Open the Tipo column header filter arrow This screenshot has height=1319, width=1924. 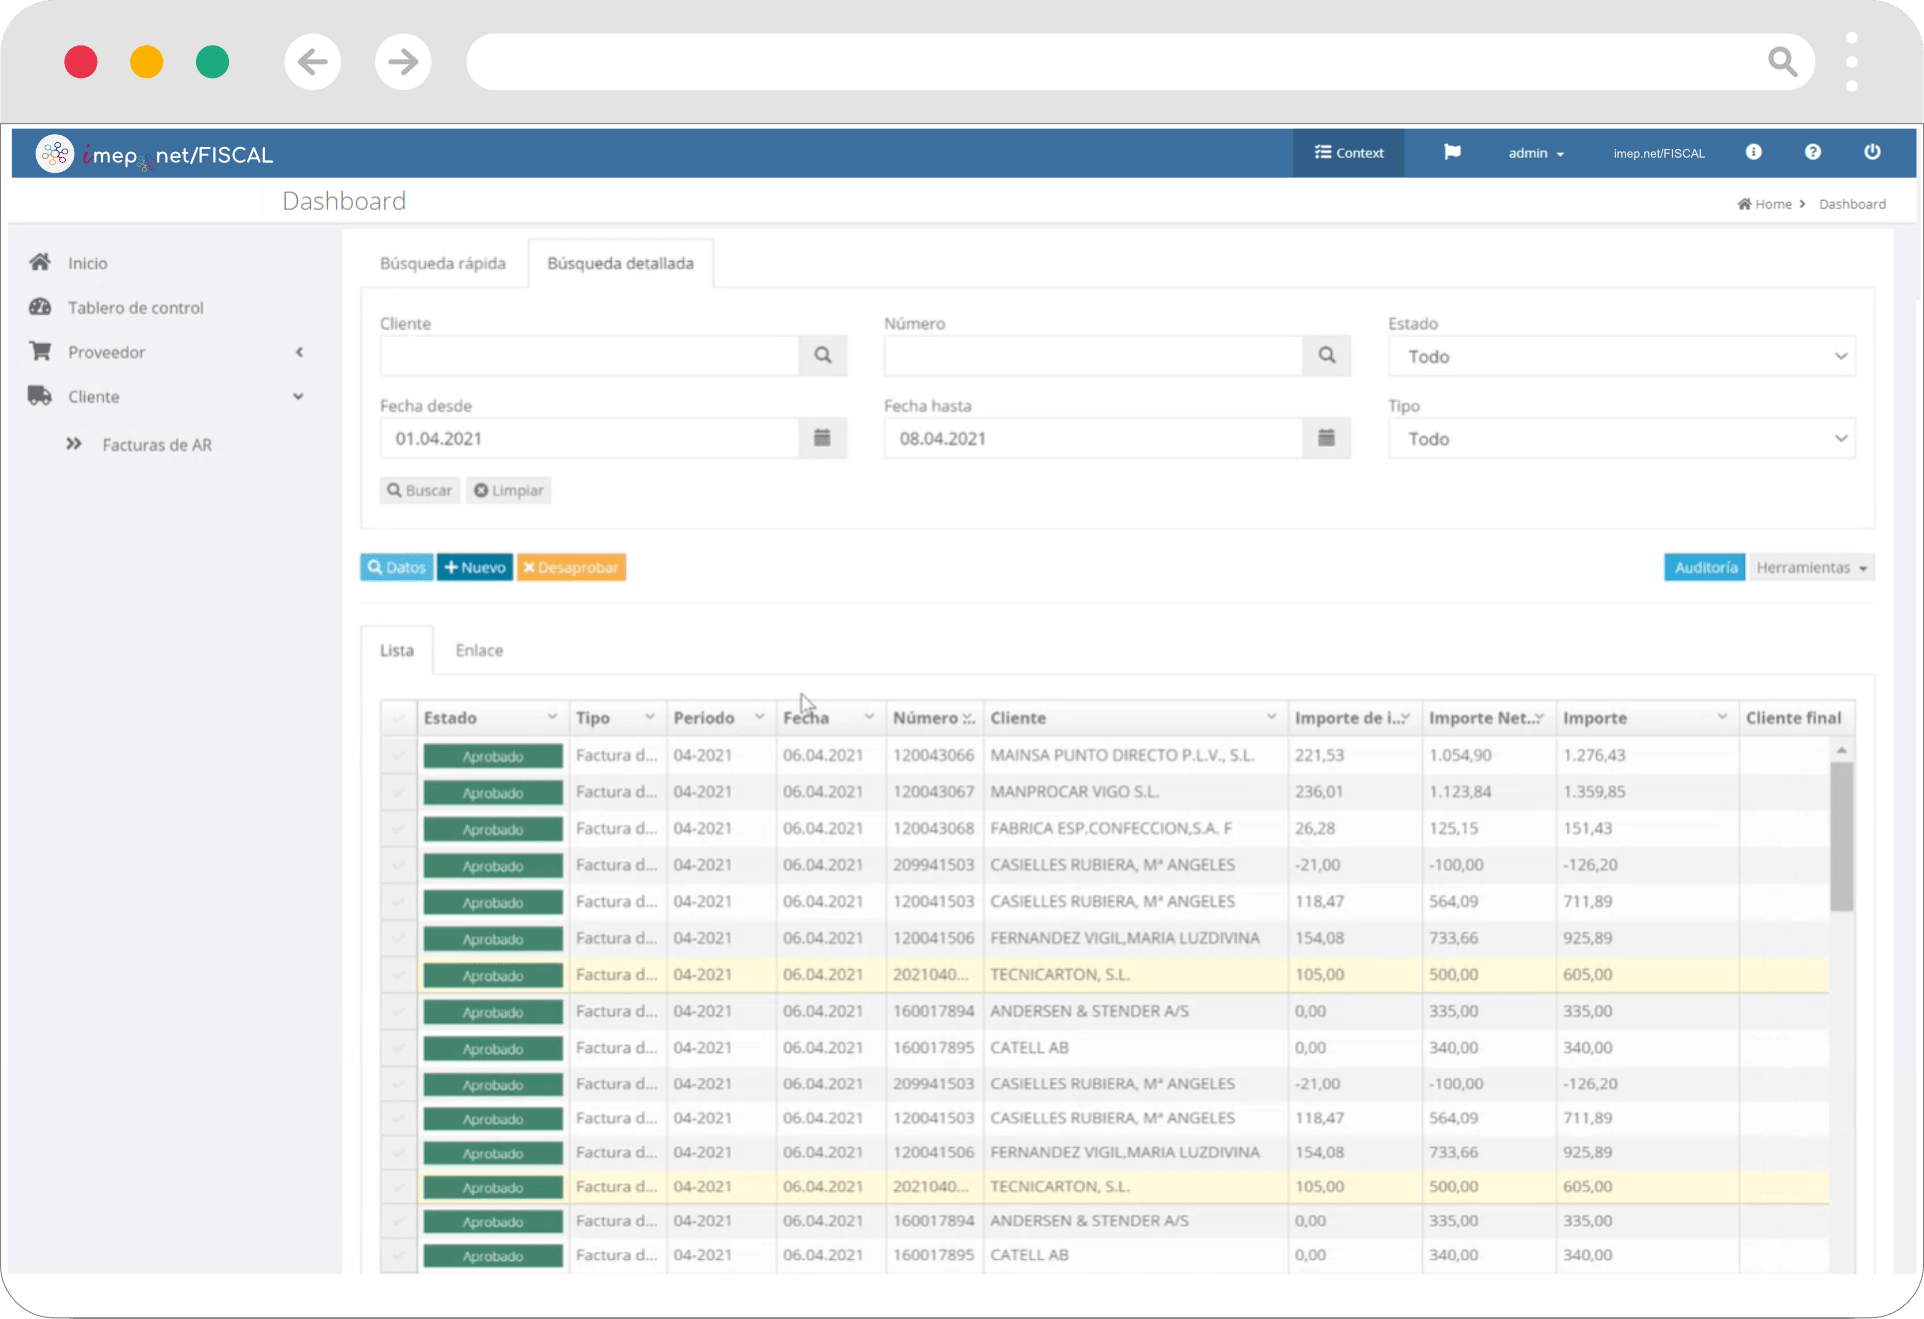[650, 717]
